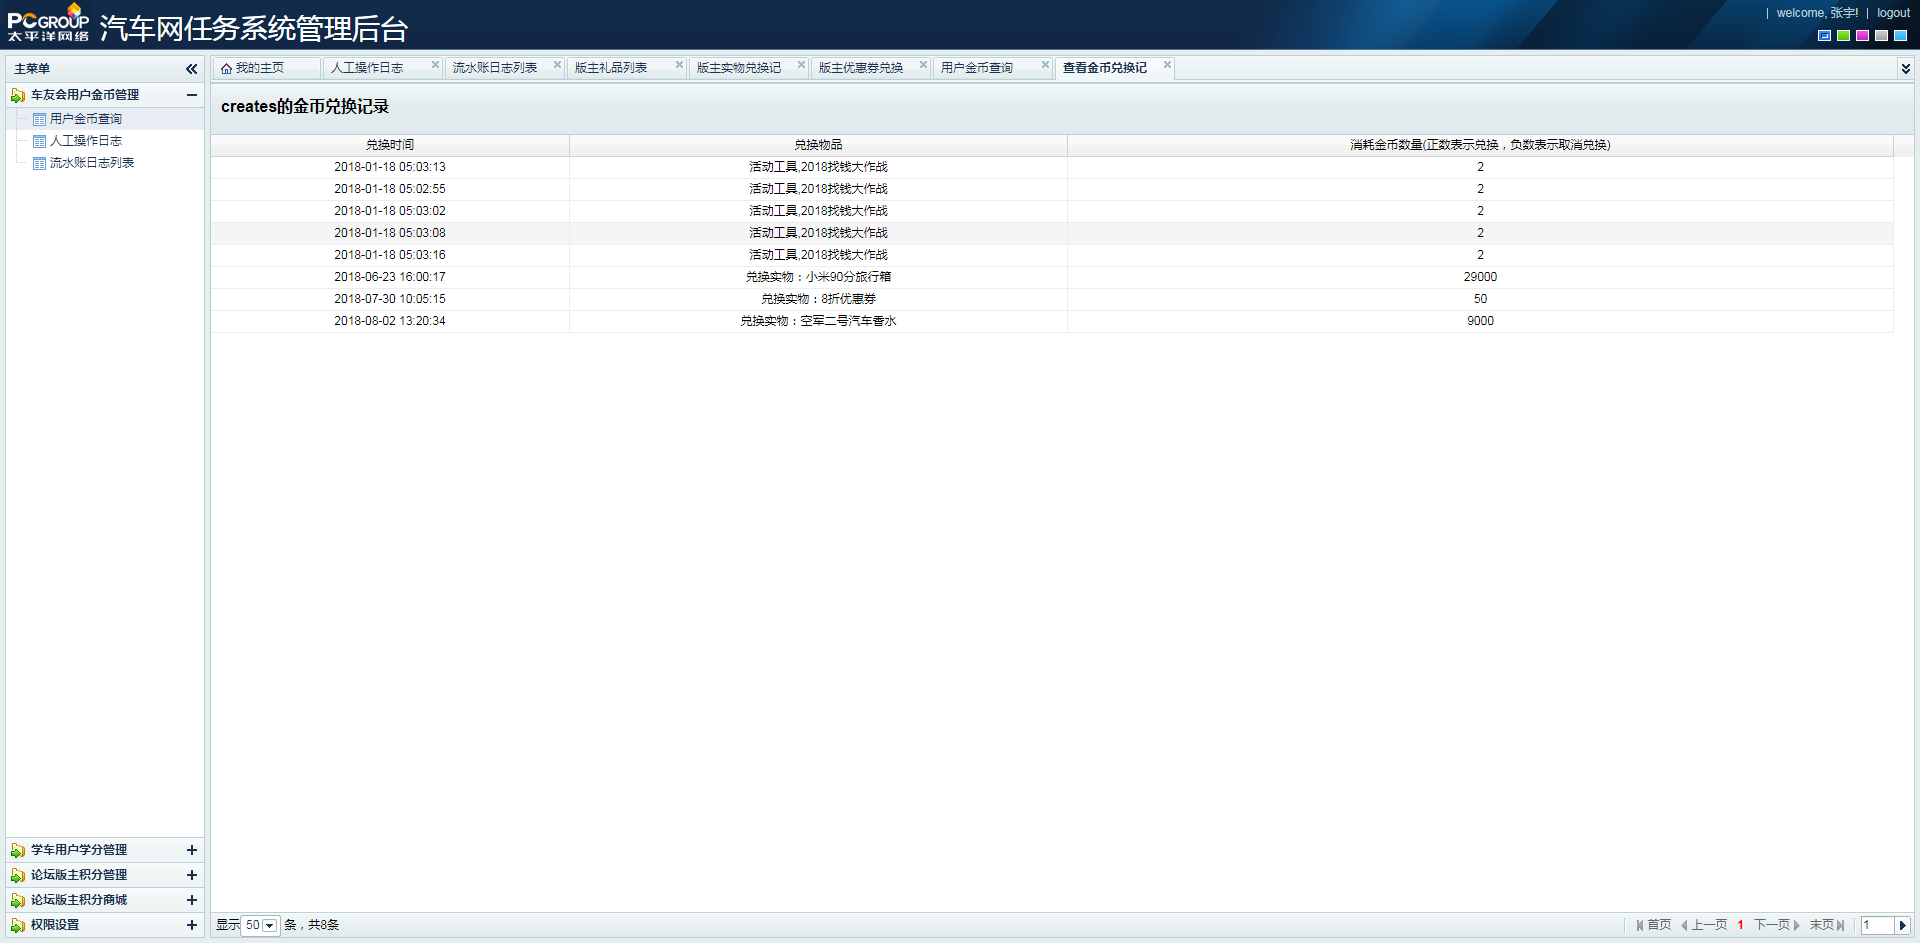
Task: Click the go-to-page arrow beside page input
Action: point(1903,926)
